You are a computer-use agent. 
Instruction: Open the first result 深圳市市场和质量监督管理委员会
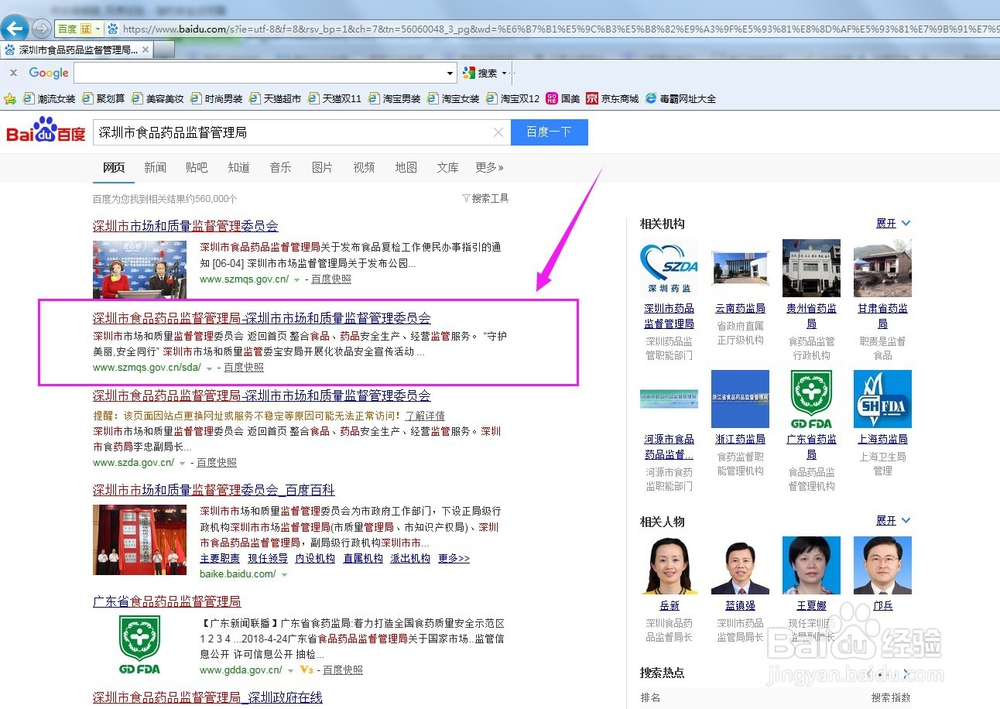click(186, 226)
